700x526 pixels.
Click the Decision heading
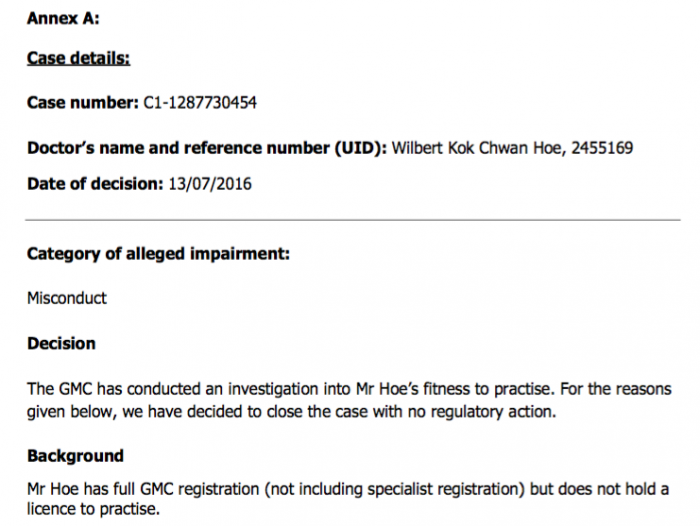pos(61,343)
